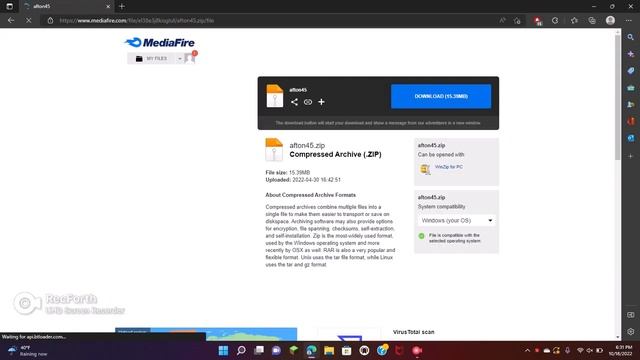
Task: Click the MediaFire logo
Action: click(160, 42)
